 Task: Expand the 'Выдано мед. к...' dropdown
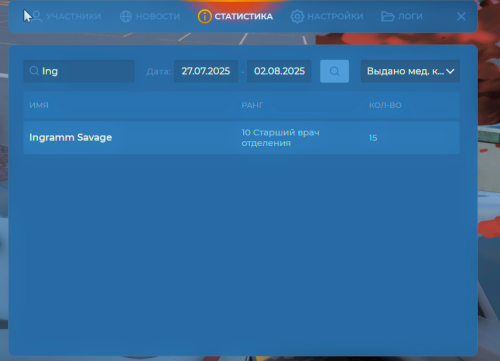pos(410,71)
